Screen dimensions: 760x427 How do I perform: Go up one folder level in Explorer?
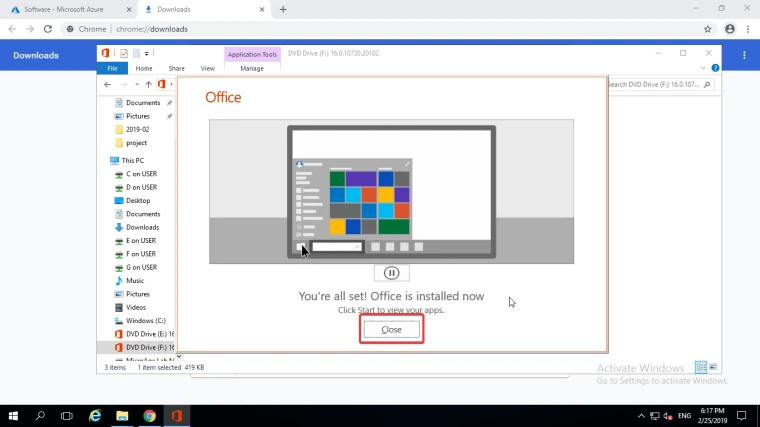(x=148, y=84)
